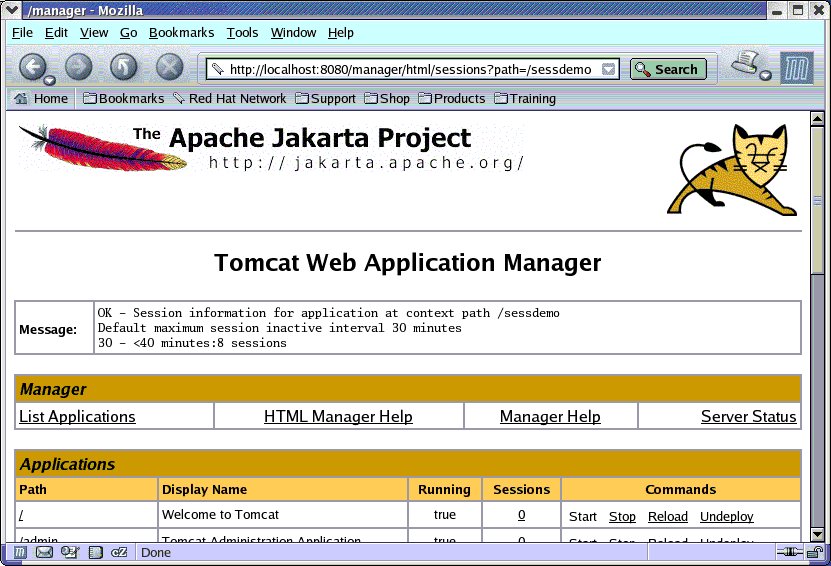This screenshot has width=831, height=566.
Task: Open the View menu
Action: (x=94, y=33)
